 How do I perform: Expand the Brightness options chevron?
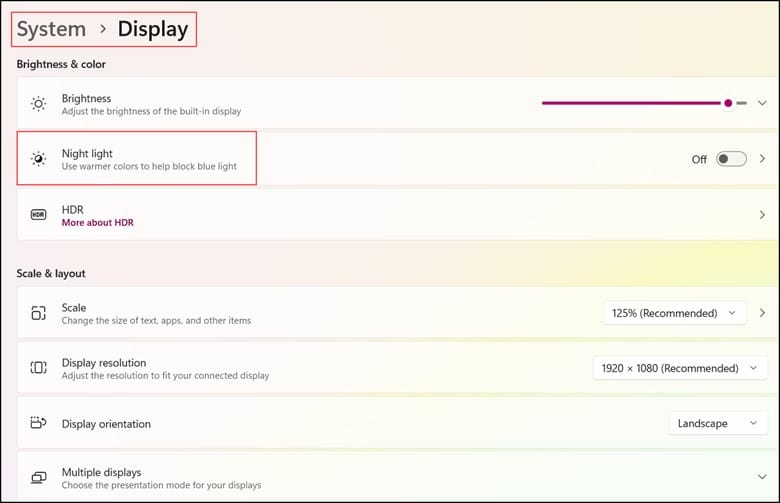tap(762, 103)
